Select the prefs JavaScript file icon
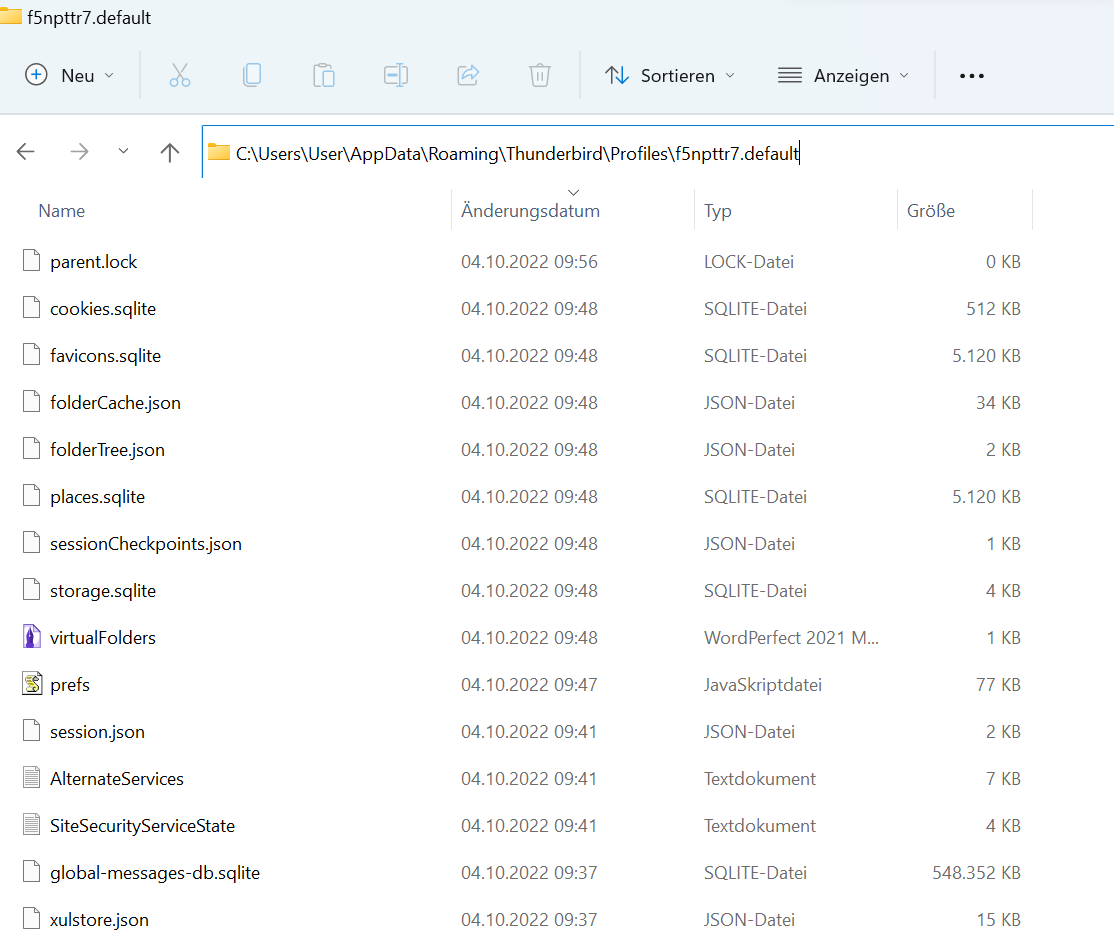This screenshot has width=1114, height=950. coord(34,685)
